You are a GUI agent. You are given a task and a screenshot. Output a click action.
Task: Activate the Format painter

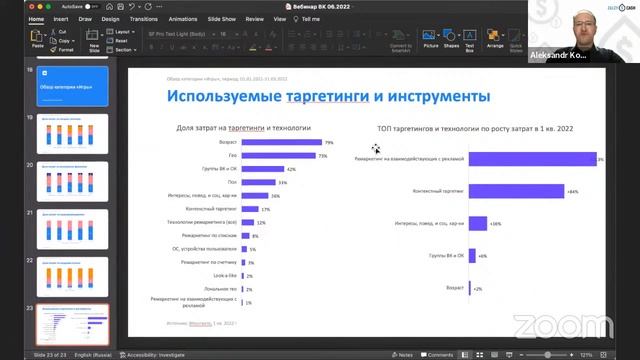[62, 50]
